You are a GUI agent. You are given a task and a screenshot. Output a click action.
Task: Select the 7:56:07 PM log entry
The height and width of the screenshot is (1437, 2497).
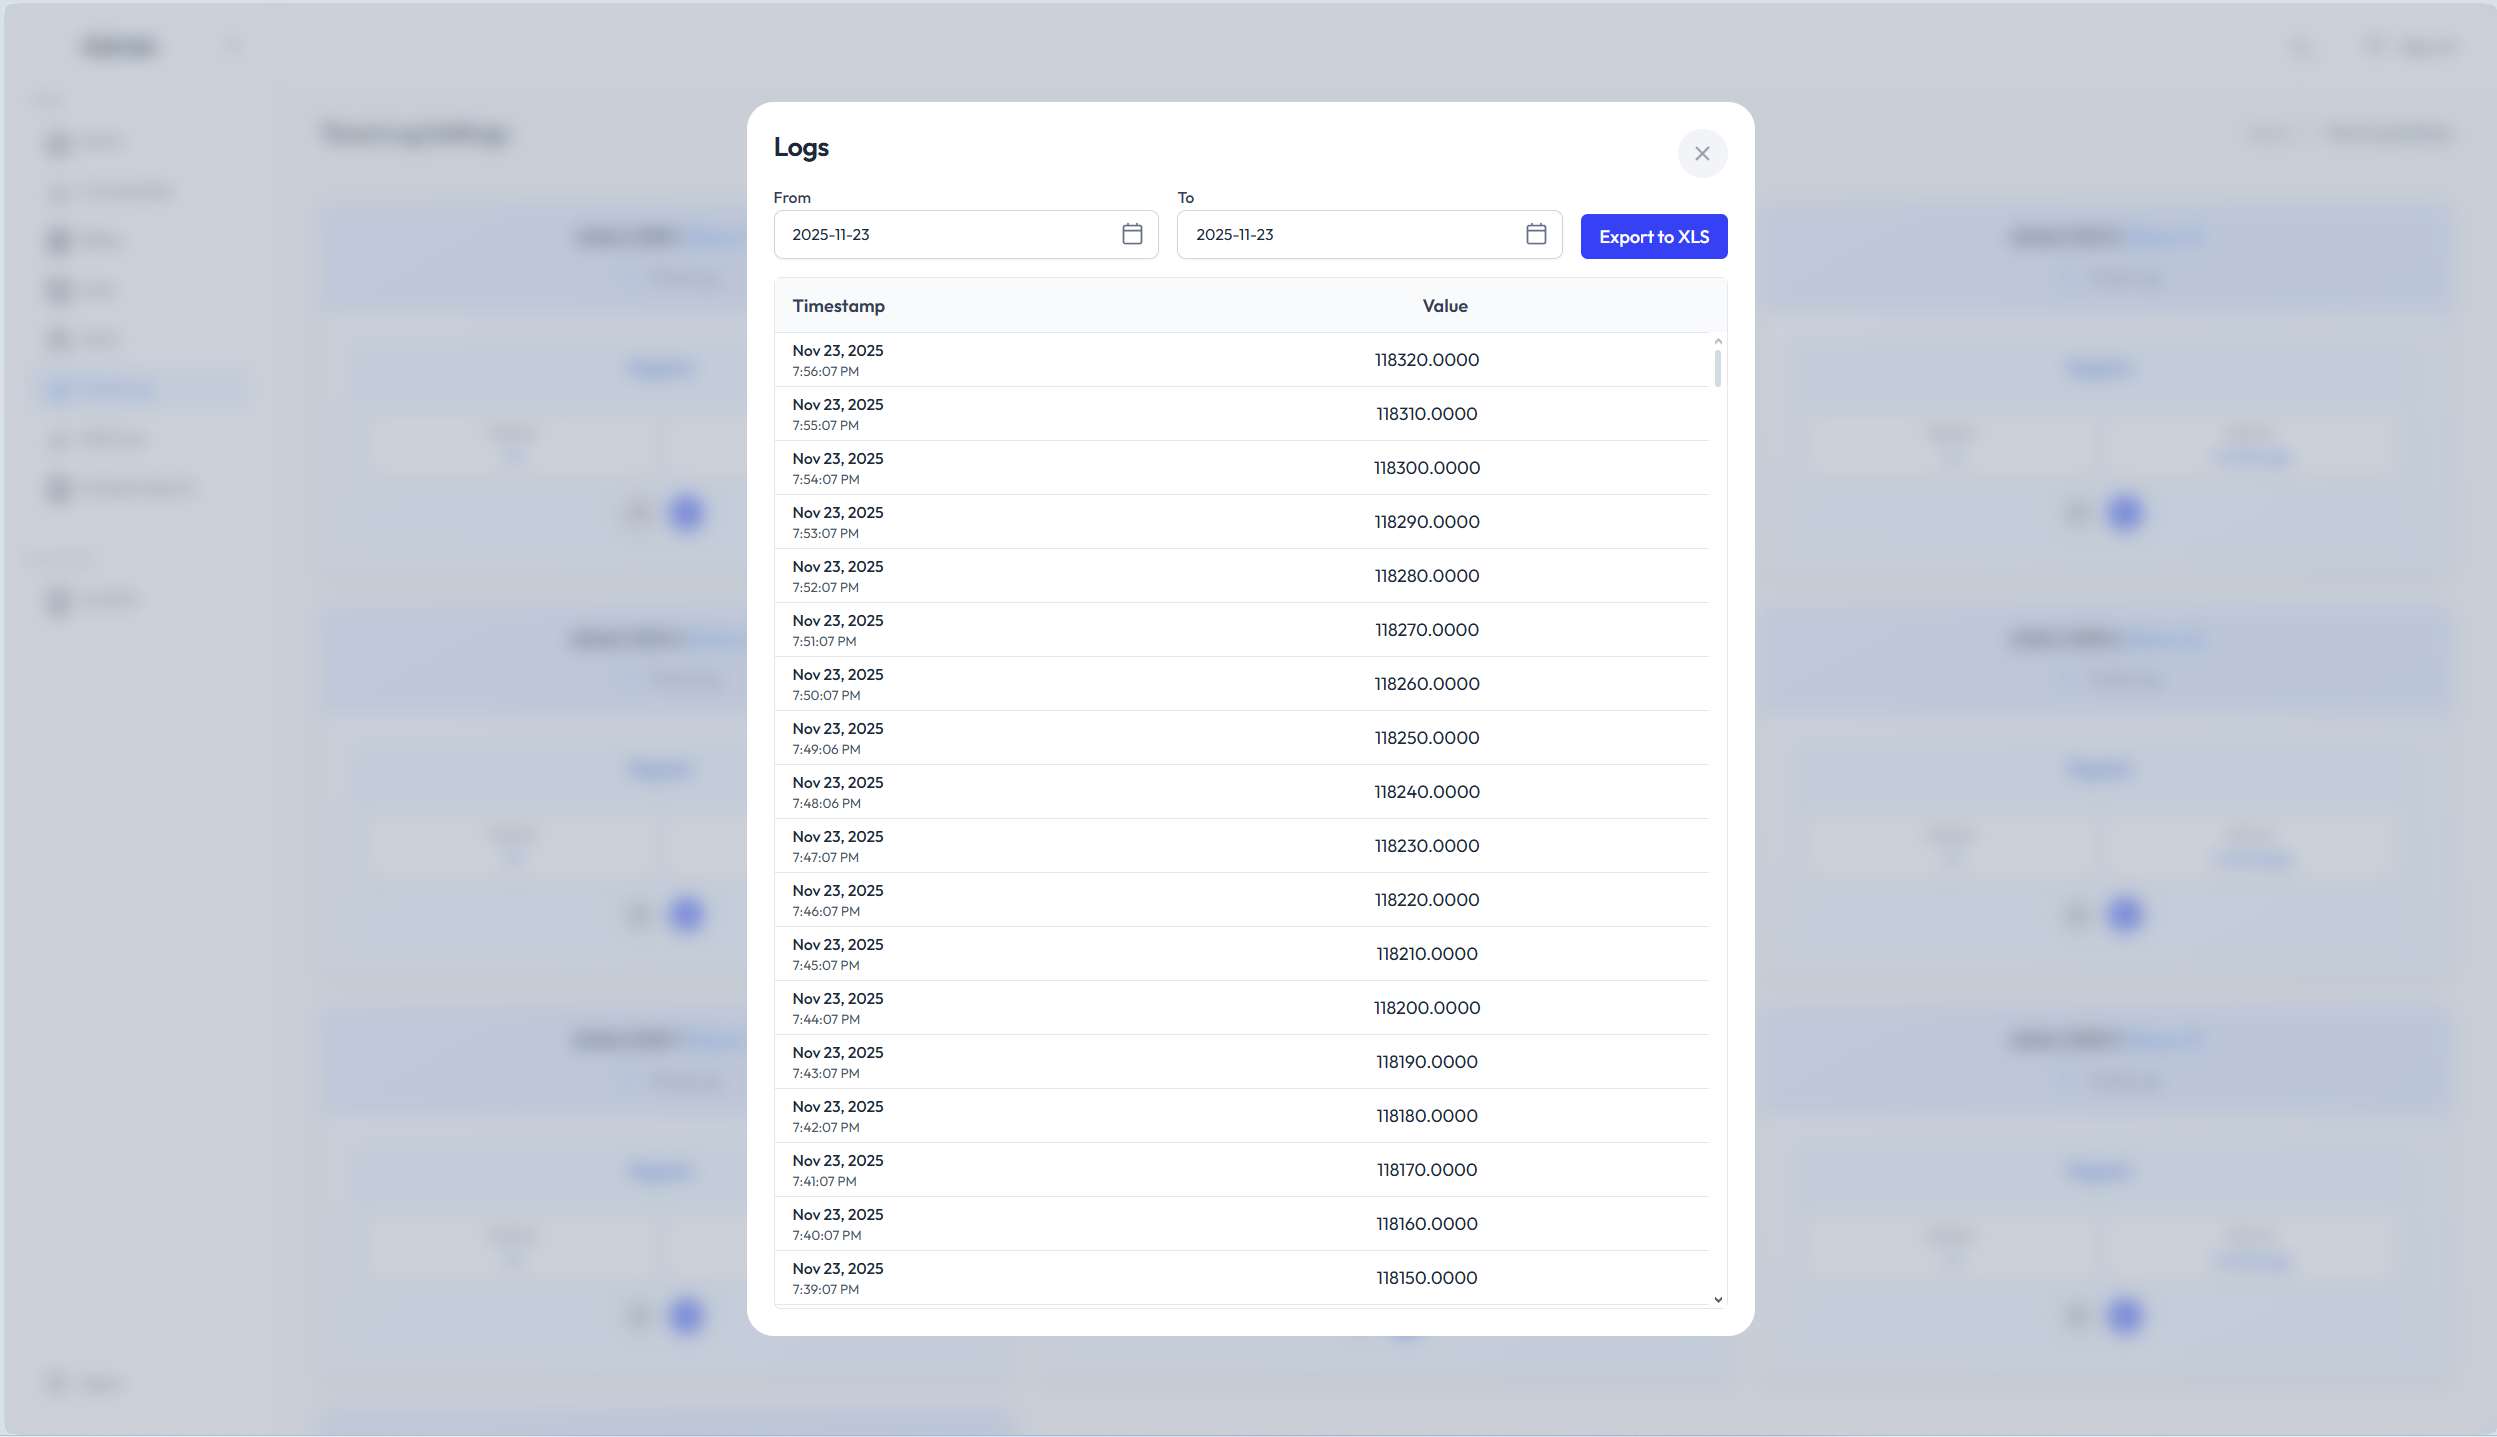838,360
